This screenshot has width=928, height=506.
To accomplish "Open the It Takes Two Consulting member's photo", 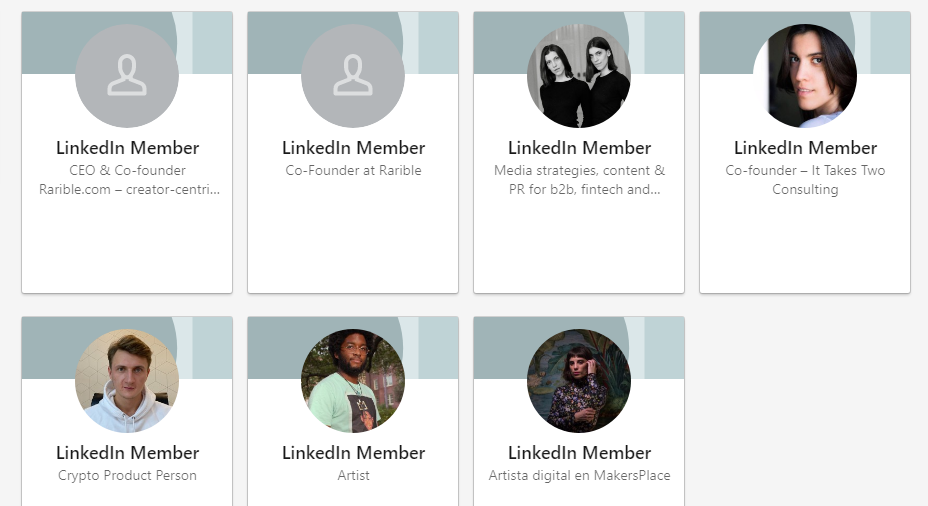I will [x=805, y=76].
